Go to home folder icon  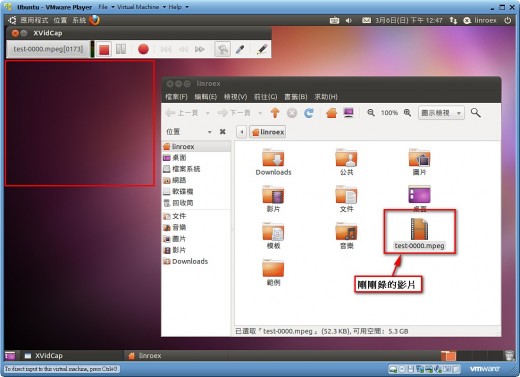332,113
